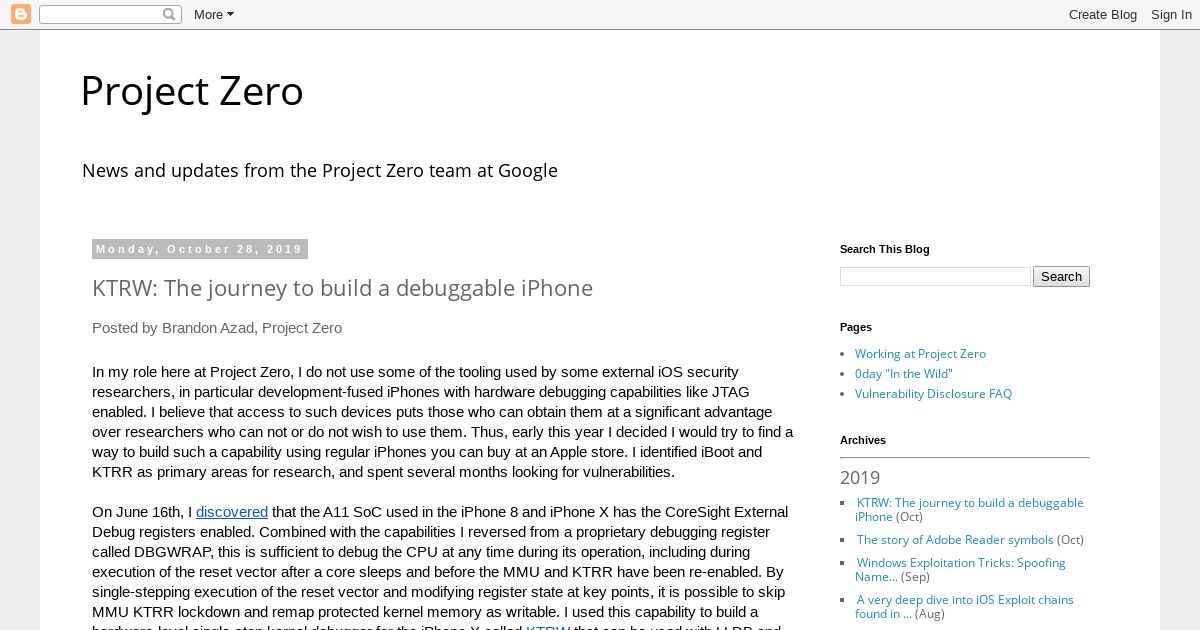Click the Archives sidebar heading
This screenshot has height=630, width=1200.
tap(863, 440)
